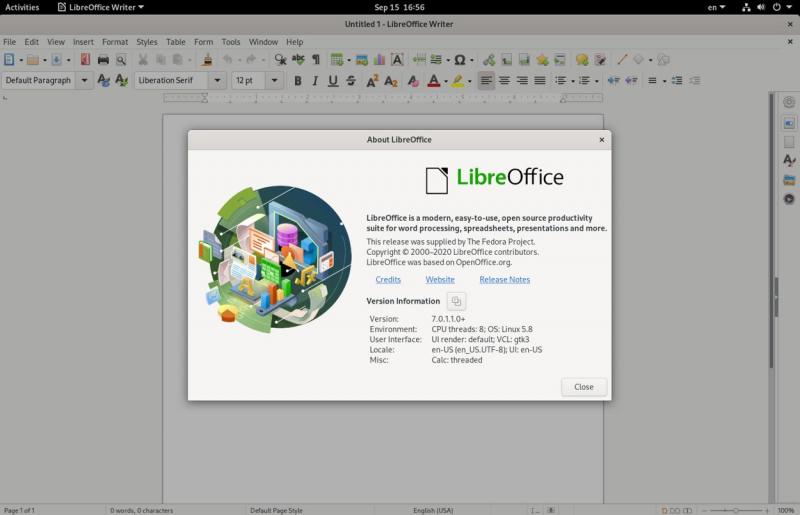Toggle Bold formatting
Viewport: 800px width, 515px height.
point(297,81)
